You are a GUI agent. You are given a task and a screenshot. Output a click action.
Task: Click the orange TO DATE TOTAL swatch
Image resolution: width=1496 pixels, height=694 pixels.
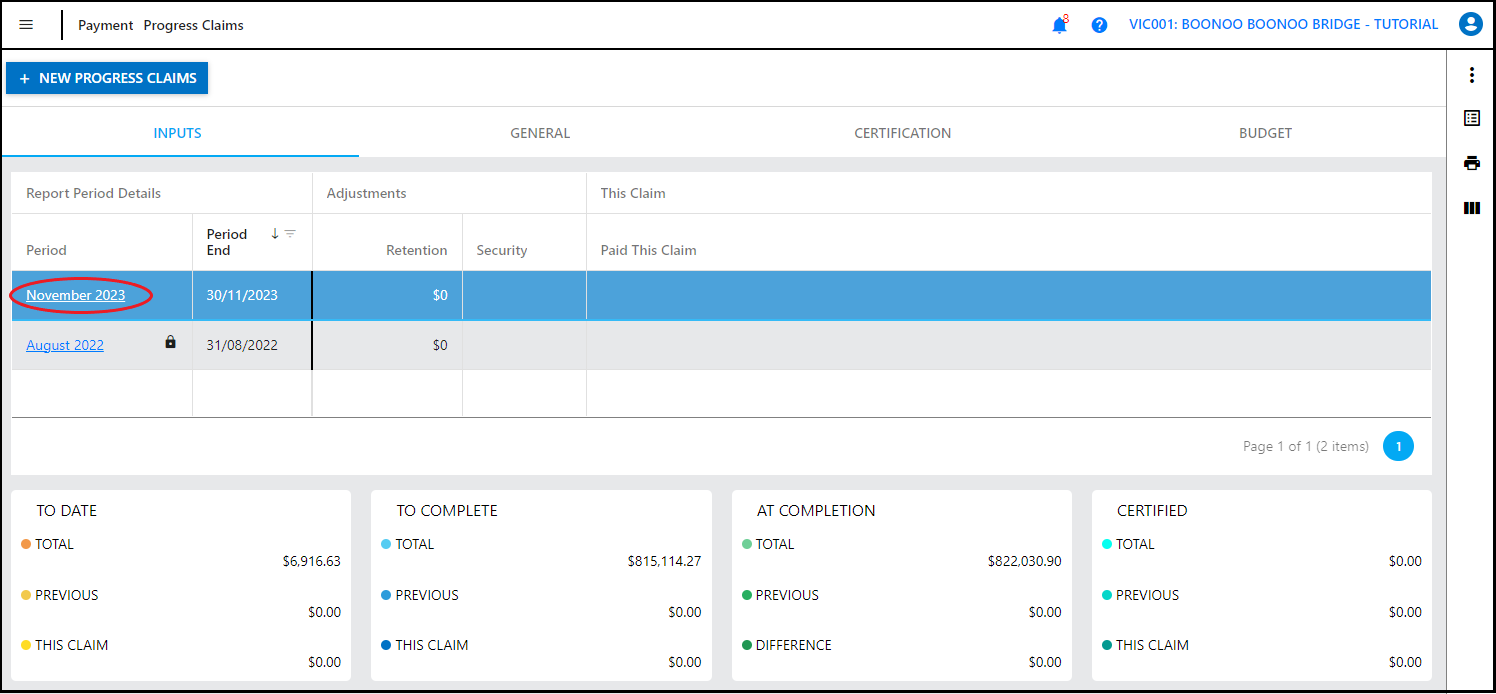coord(26,544)
